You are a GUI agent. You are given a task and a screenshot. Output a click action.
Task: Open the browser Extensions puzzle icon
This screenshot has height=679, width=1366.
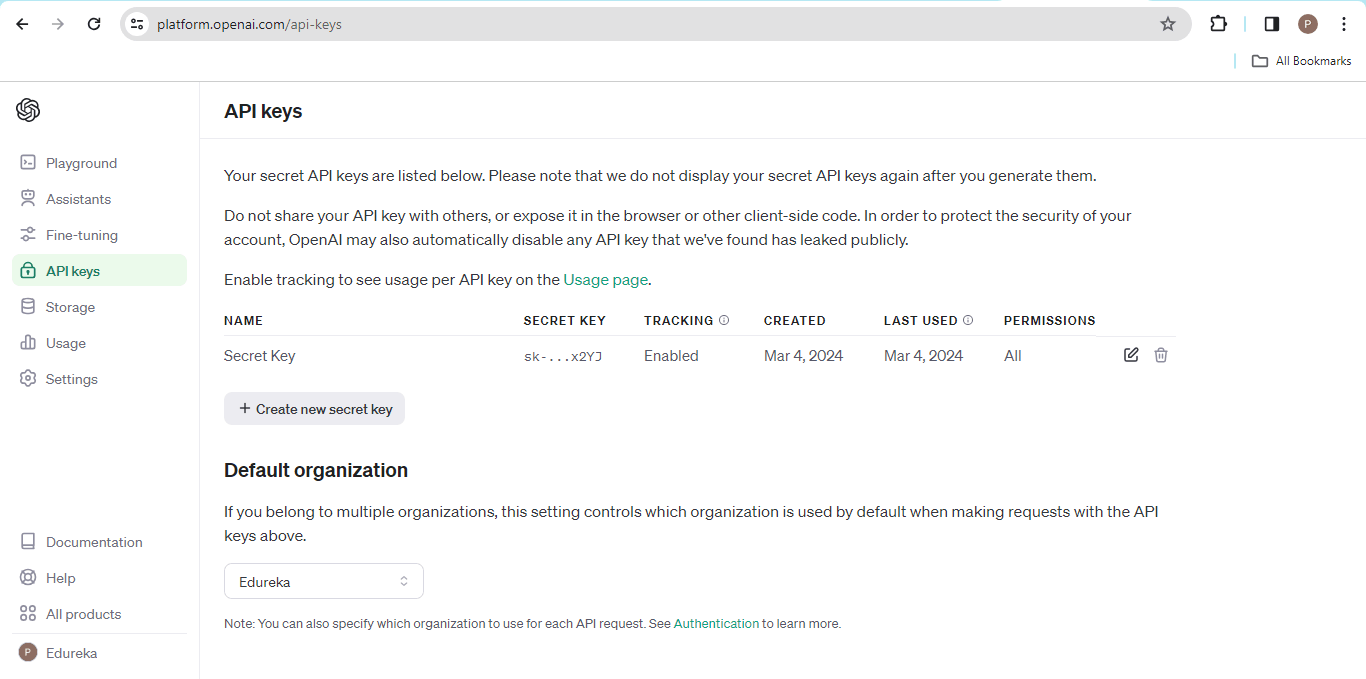[x=1218, y=24]
